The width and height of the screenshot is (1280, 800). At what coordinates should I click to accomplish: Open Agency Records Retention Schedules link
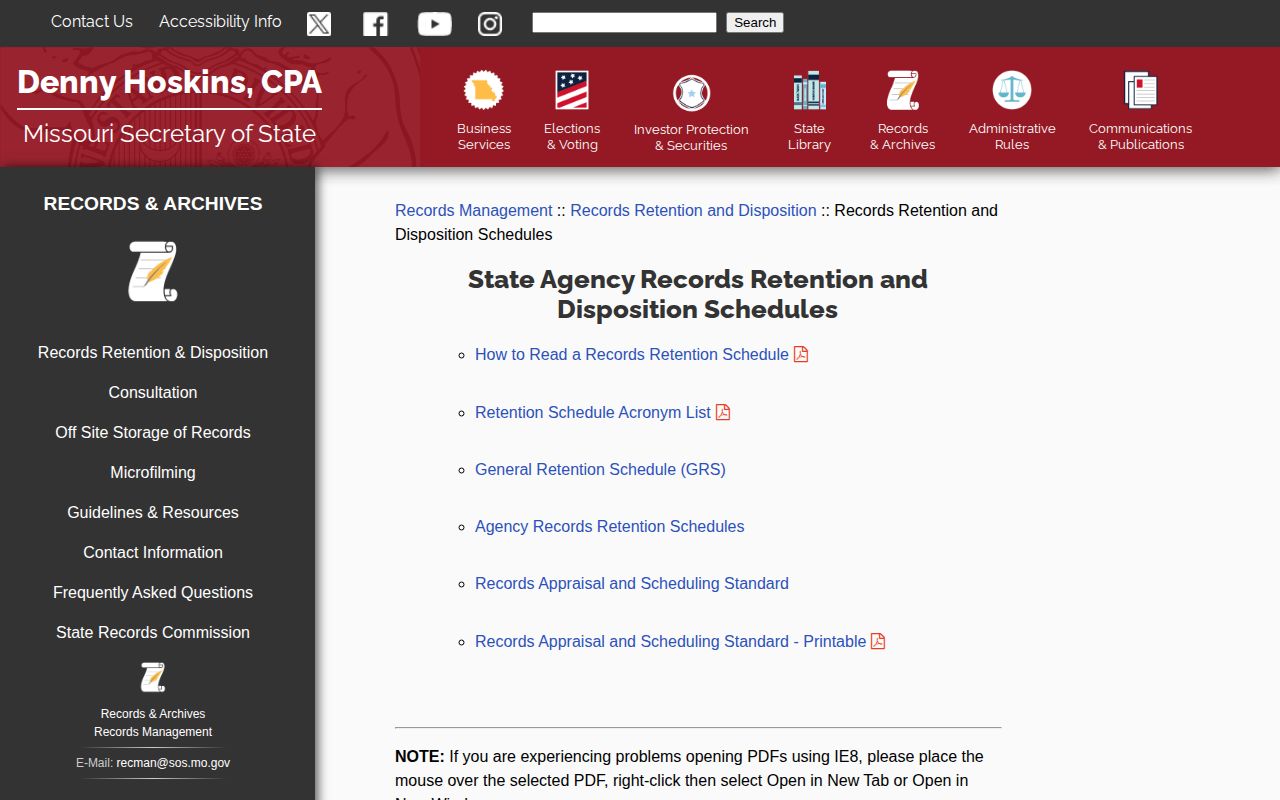coord(610,526)
